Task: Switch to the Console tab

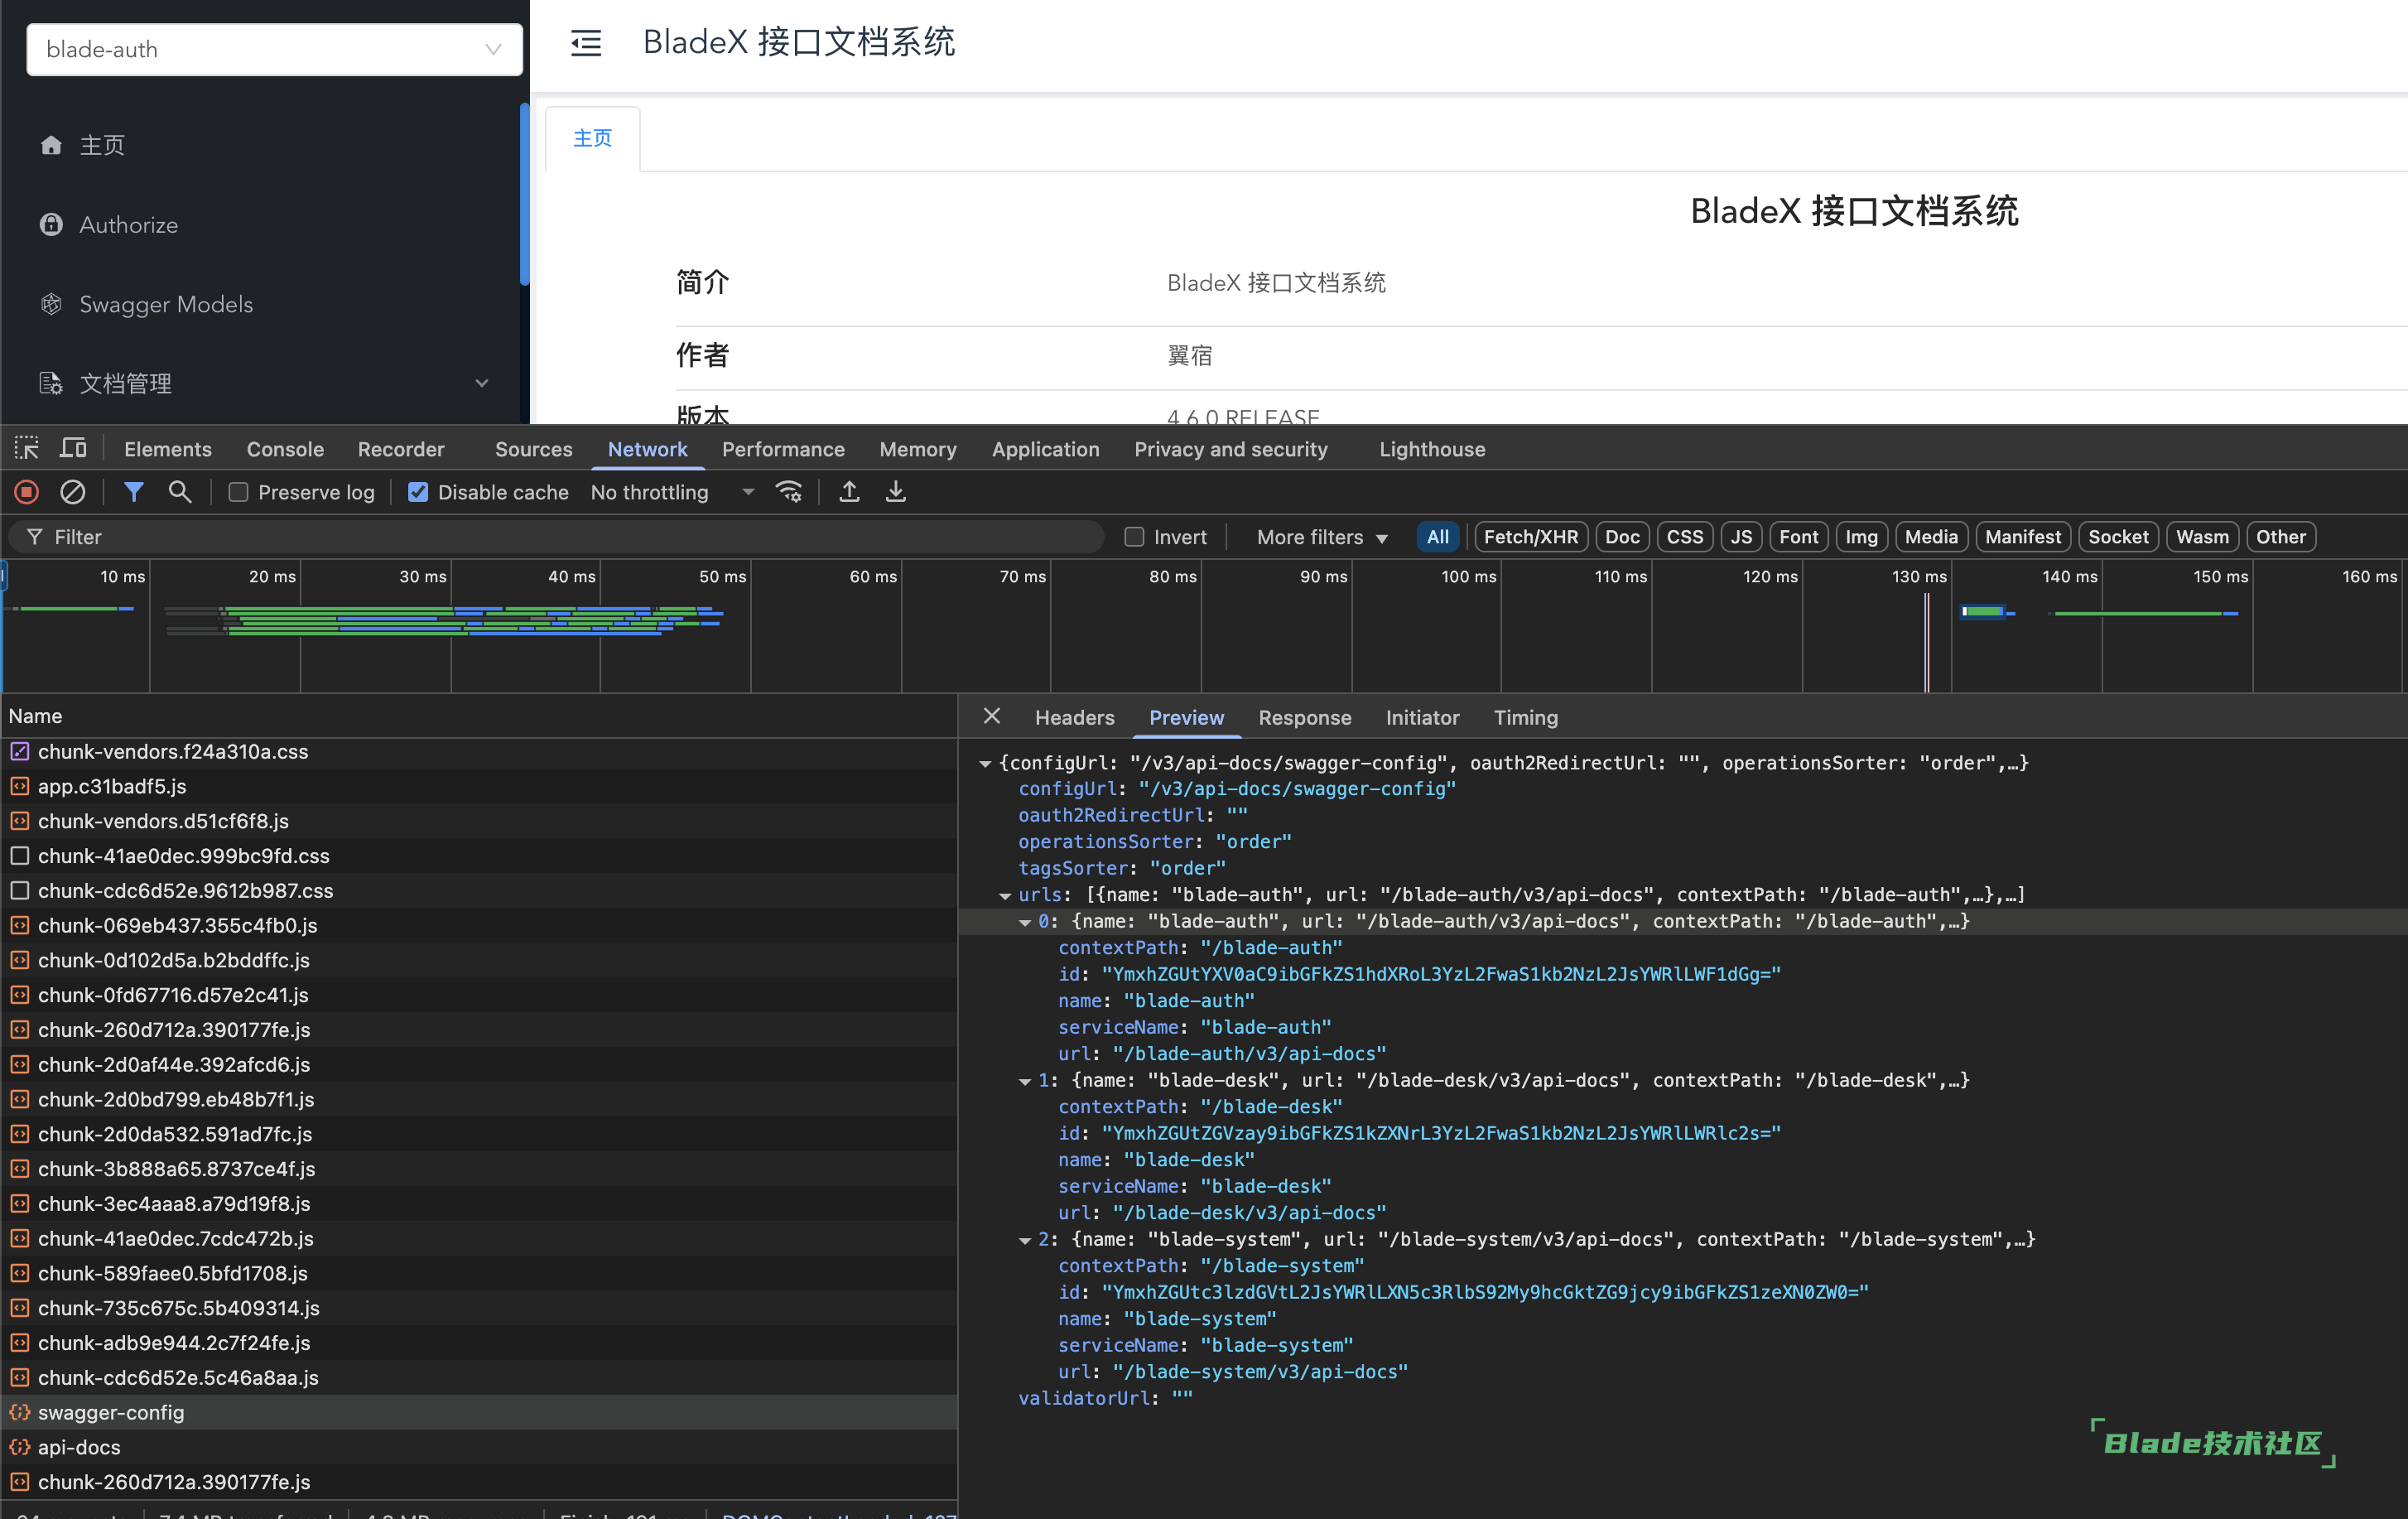Action: pyautogui.click(x=285, y=449)
